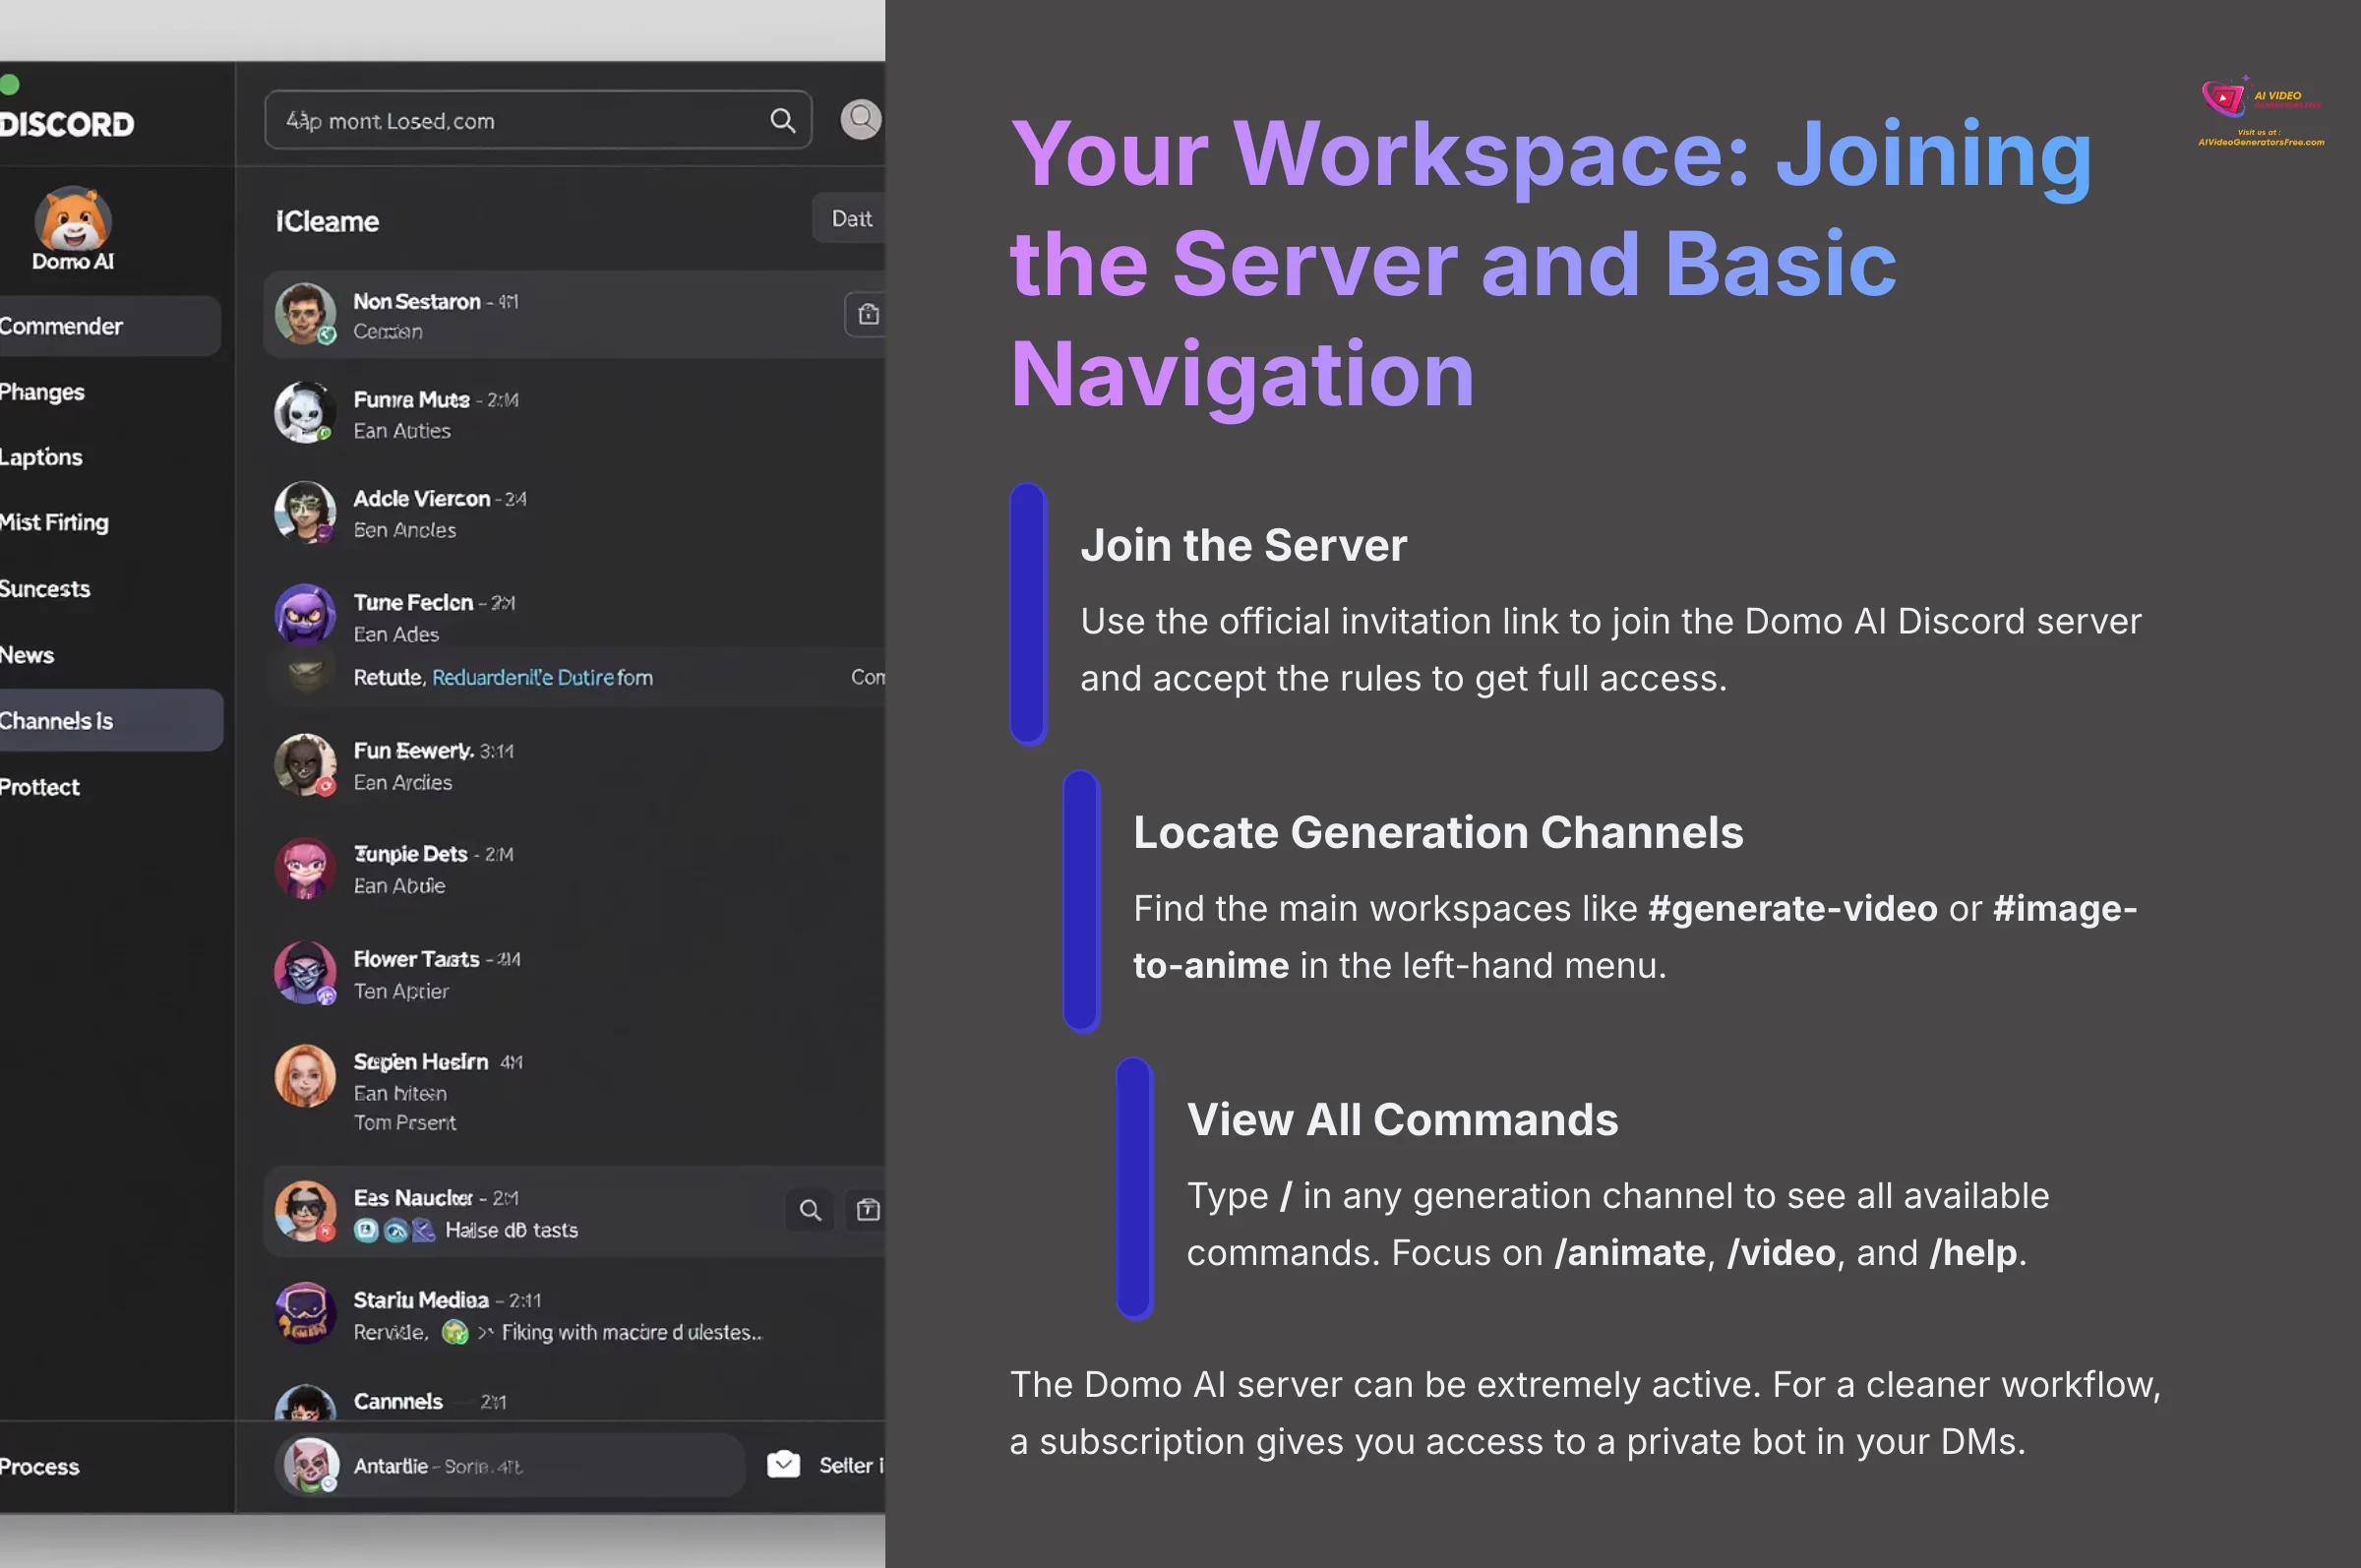Image resolution: width=2361 pixels, height=1568 pixels.
Task: Click the Tune Feclon name
Action: [x=413, y=602]
